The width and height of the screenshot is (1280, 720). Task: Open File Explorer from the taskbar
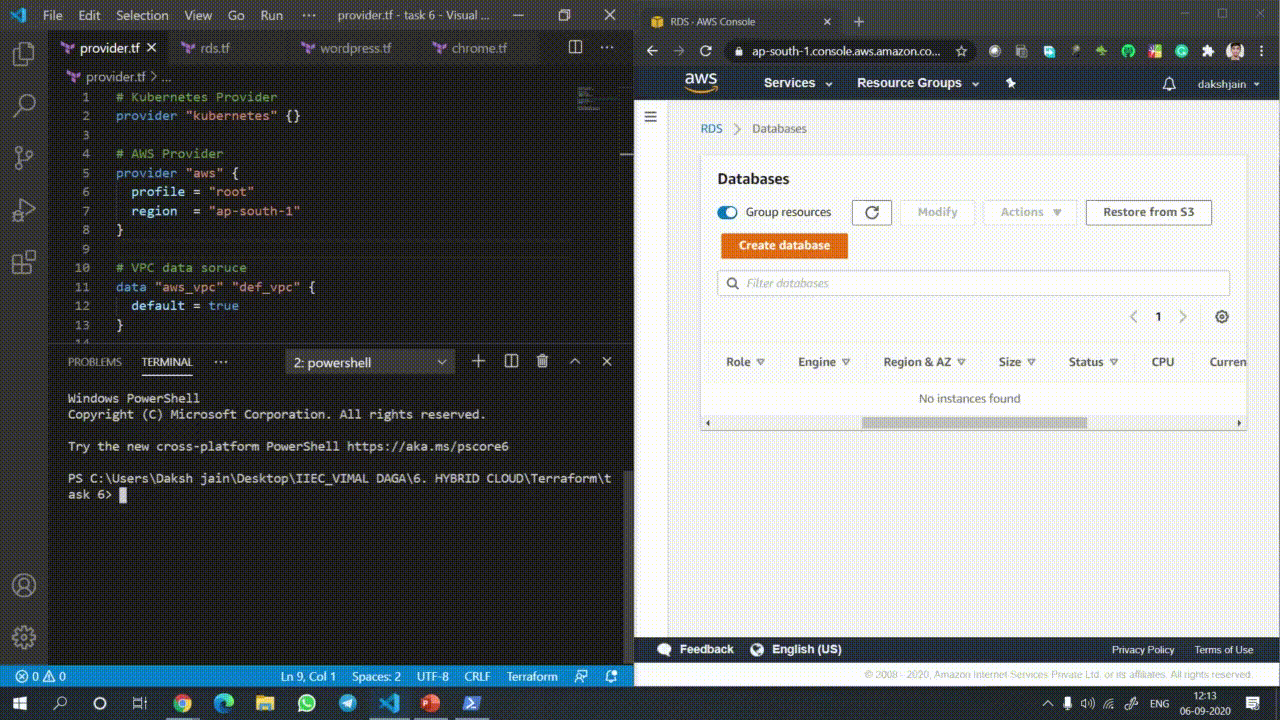[x=265, y=703]
